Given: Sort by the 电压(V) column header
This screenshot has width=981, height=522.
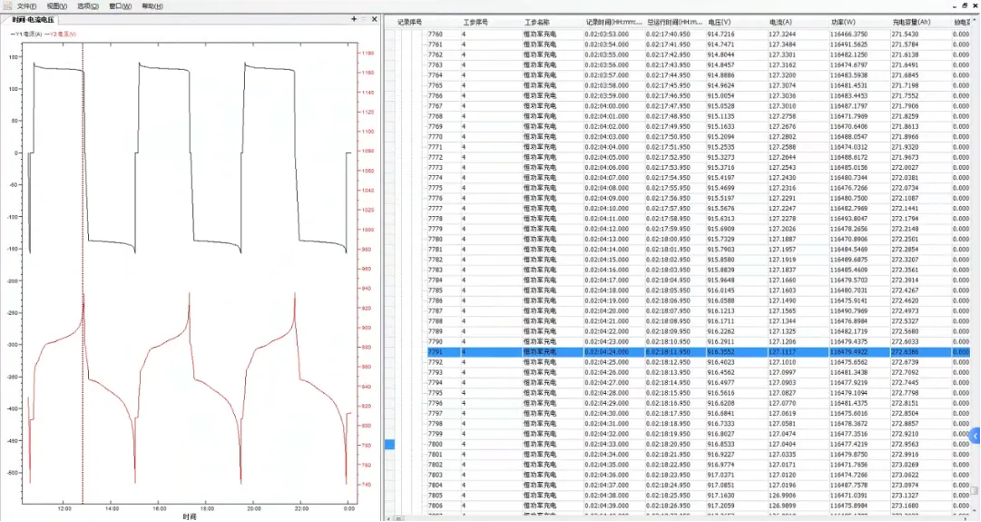Looking at the screenshot, I should pos(719,20).
